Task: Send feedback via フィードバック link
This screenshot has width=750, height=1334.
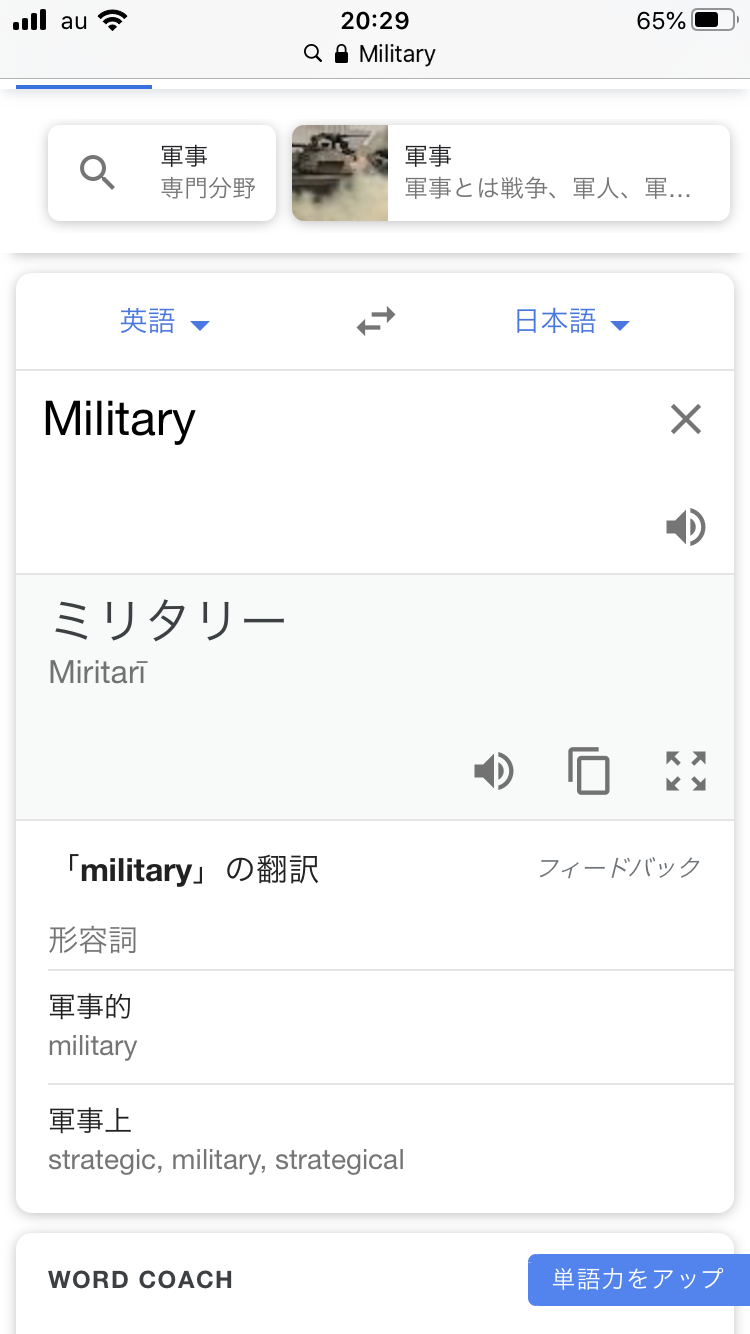Action: click(619, 867)
